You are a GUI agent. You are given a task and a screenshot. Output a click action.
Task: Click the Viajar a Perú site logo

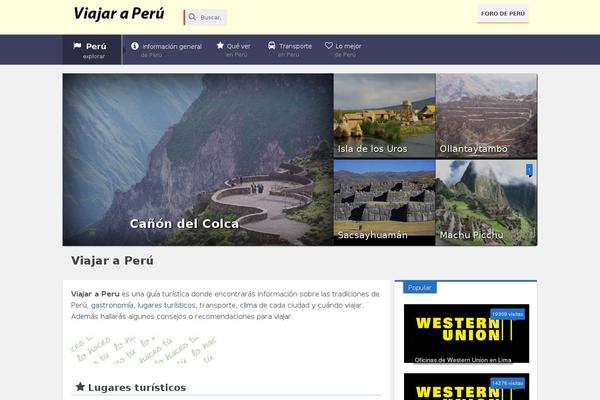tap(119, 14)
